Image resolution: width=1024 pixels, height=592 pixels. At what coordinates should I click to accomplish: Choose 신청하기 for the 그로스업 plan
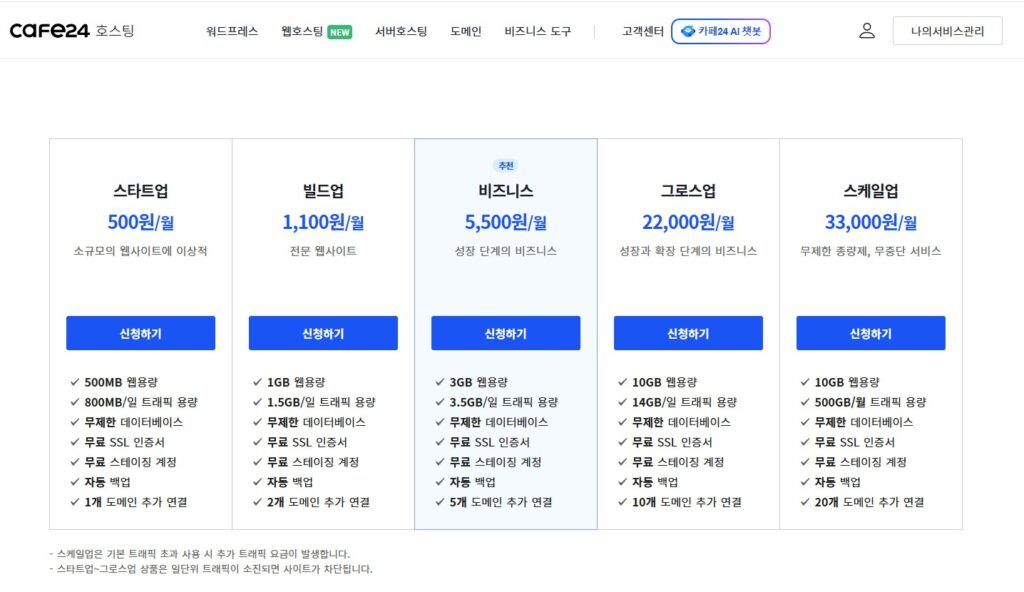click(x=688, y=333)
